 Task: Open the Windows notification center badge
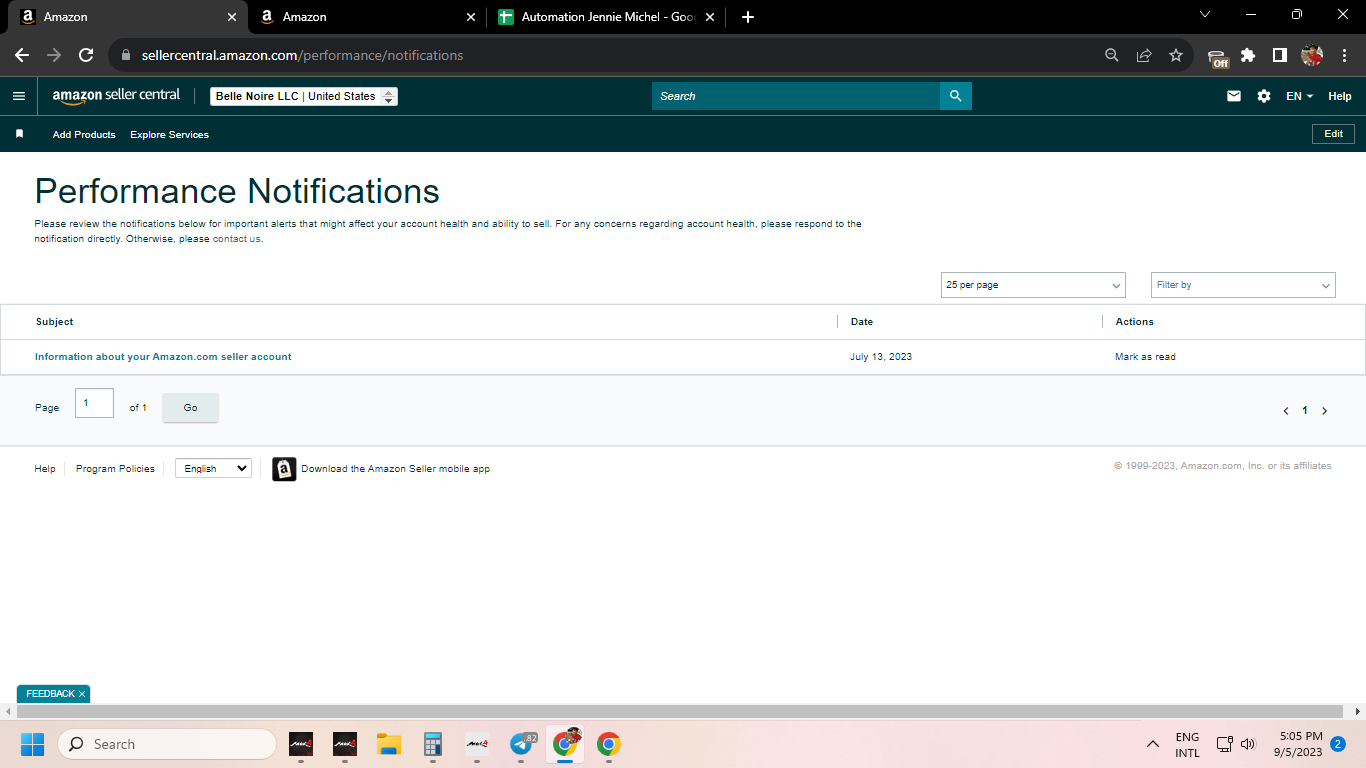pyautogui.click(x=1338, y=744)
